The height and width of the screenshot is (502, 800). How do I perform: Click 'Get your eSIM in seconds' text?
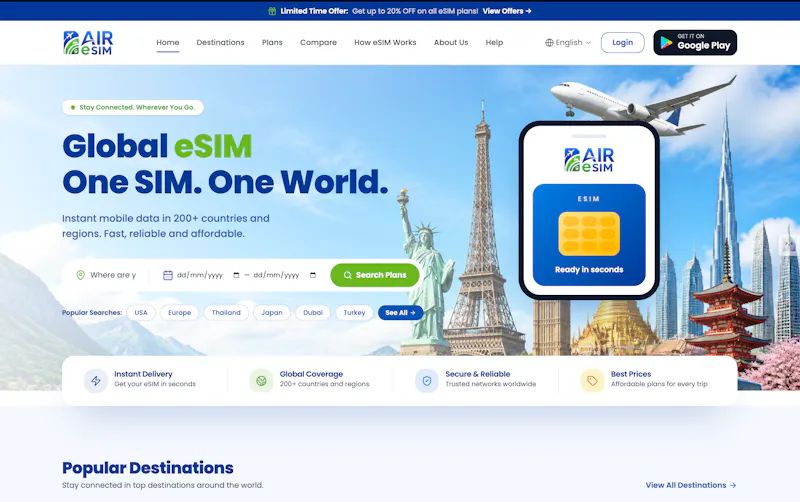pos(155,384)
